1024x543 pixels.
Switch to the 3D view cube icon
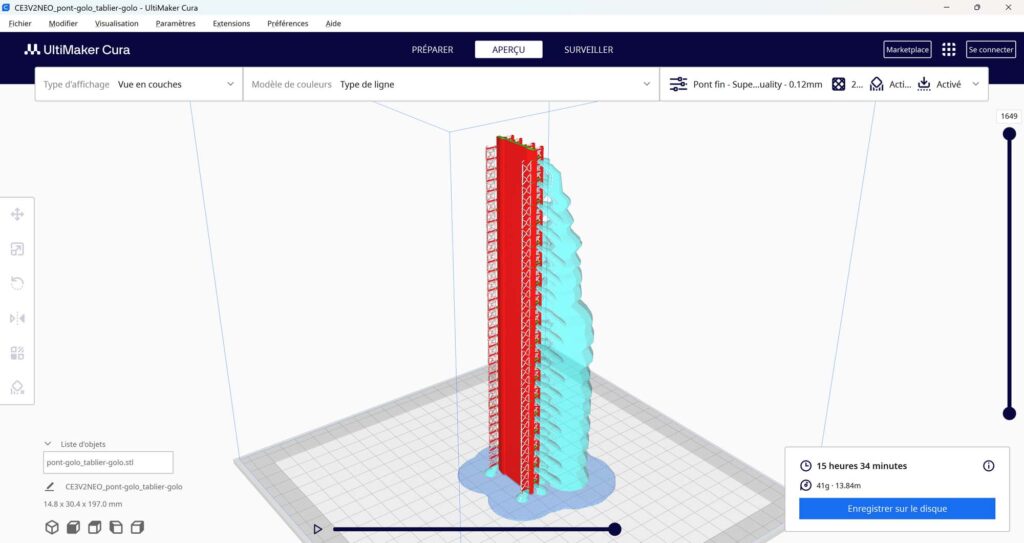[x=52, y=527]
